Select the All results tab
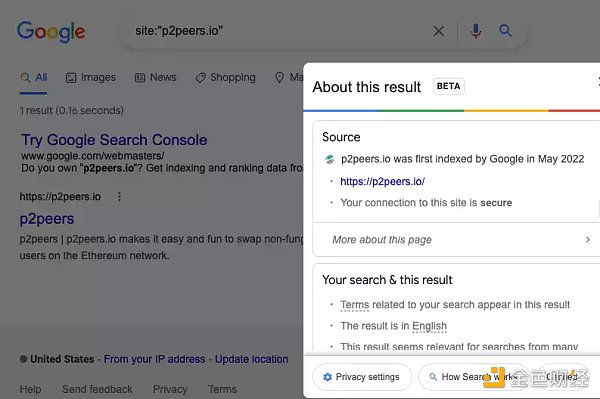 [x=34, y=78]
